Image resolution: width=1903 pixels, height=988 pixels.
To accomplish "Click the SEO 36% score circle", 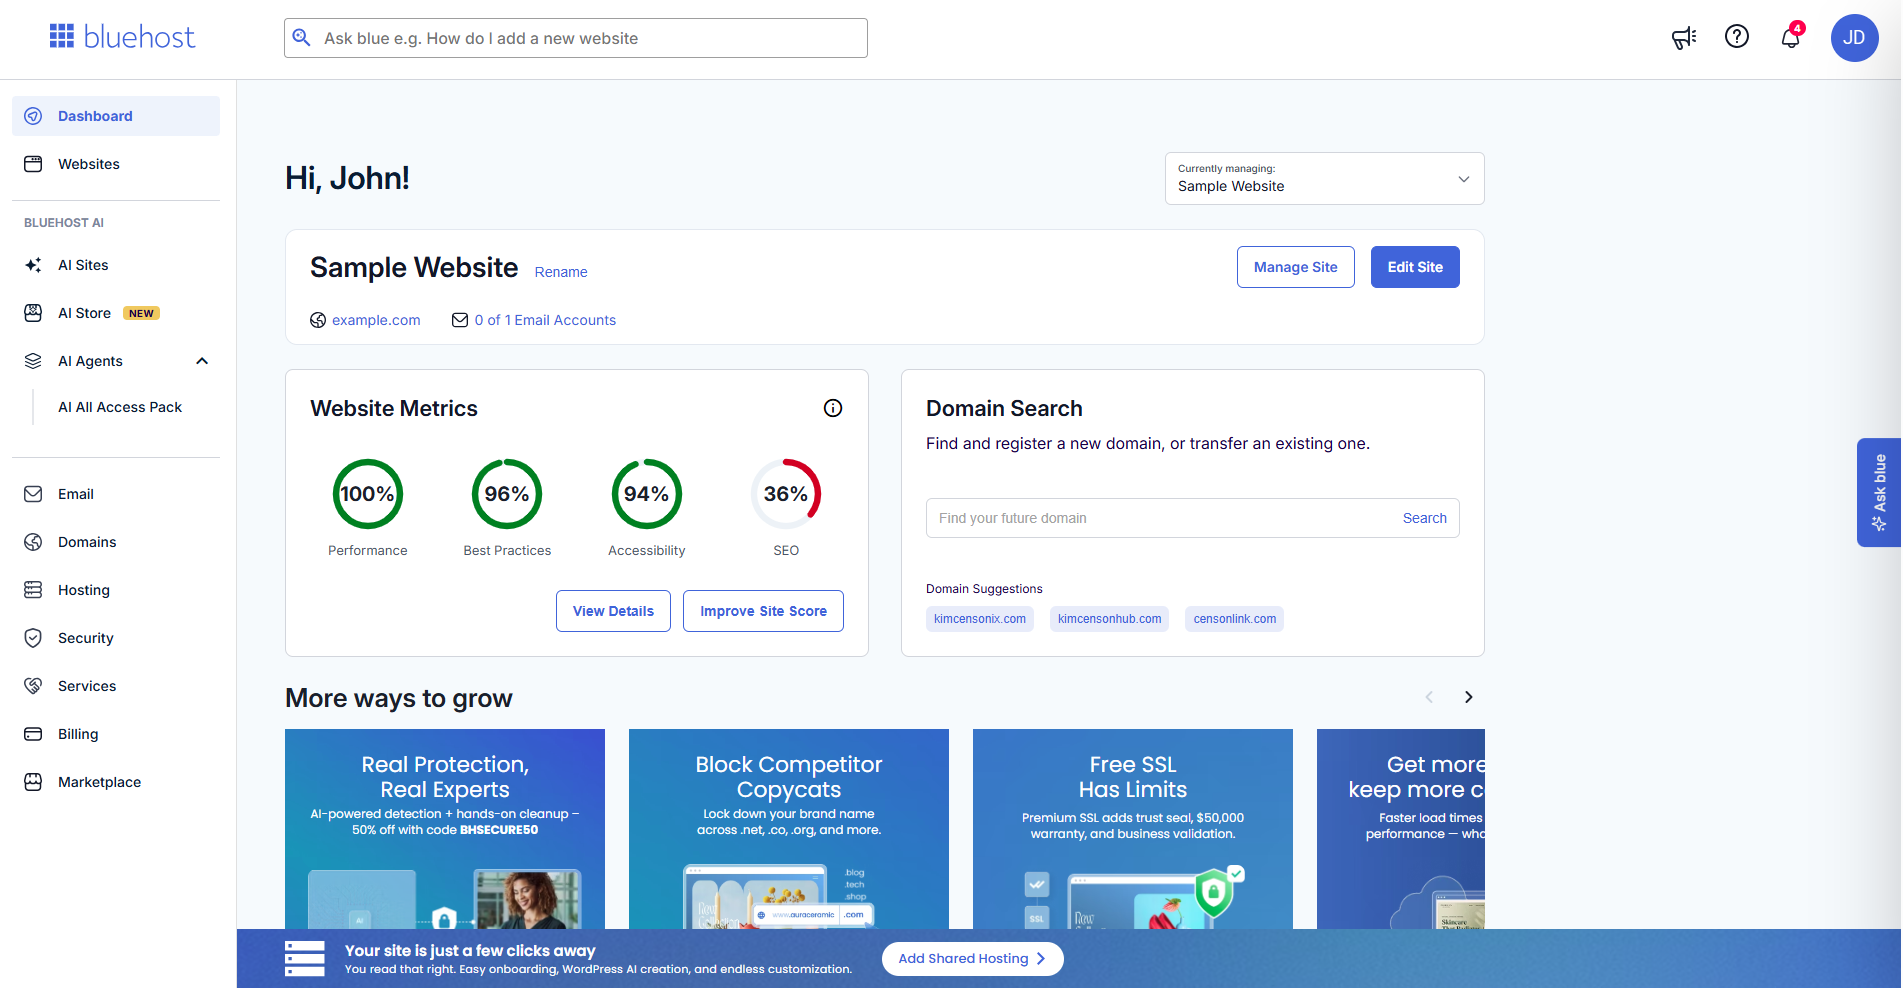I will (x=786, y=494).
